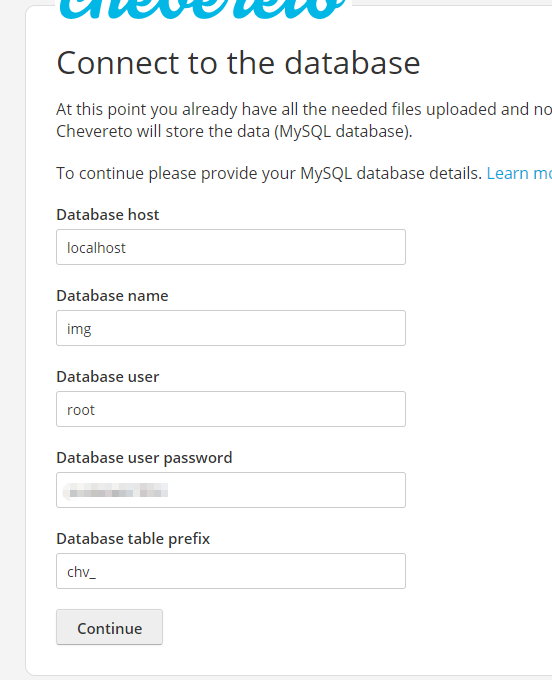Click the 'Database table prefix' label
This screenshot has height=680, width=552.
pos(133,539)
